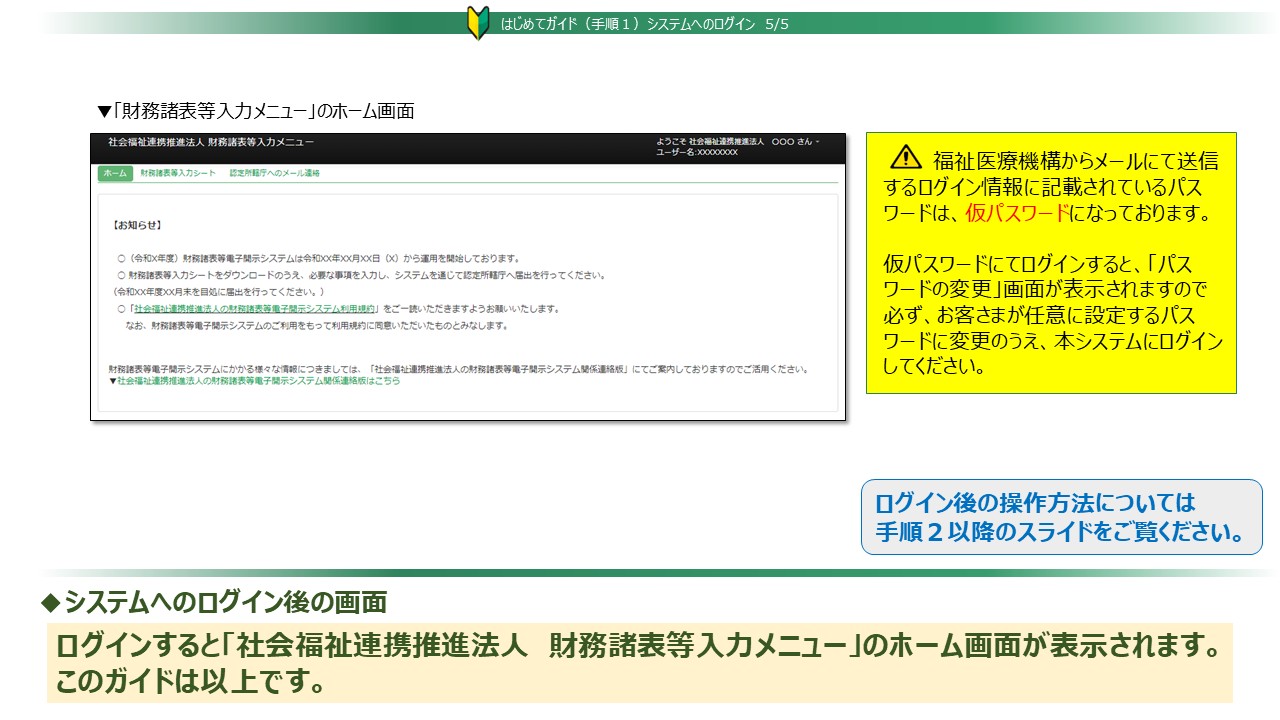Expand the ようこそ user account dropdown

(738, 142)
